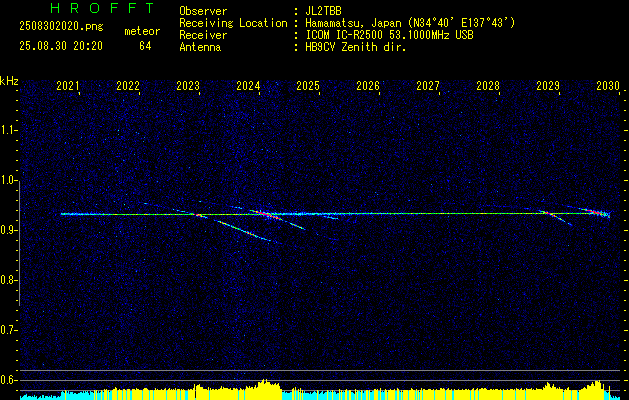Viewport: 629px width, 400px height.
Task: Click the 2023 time marker
Action: [188, 86]
